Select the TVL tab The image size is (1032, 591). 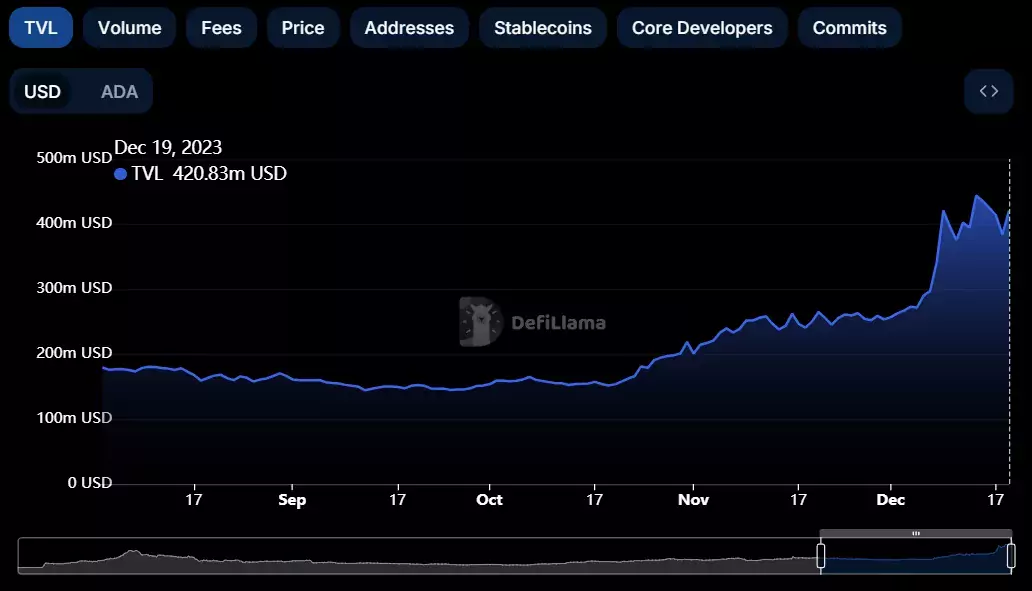click(41, 28)
